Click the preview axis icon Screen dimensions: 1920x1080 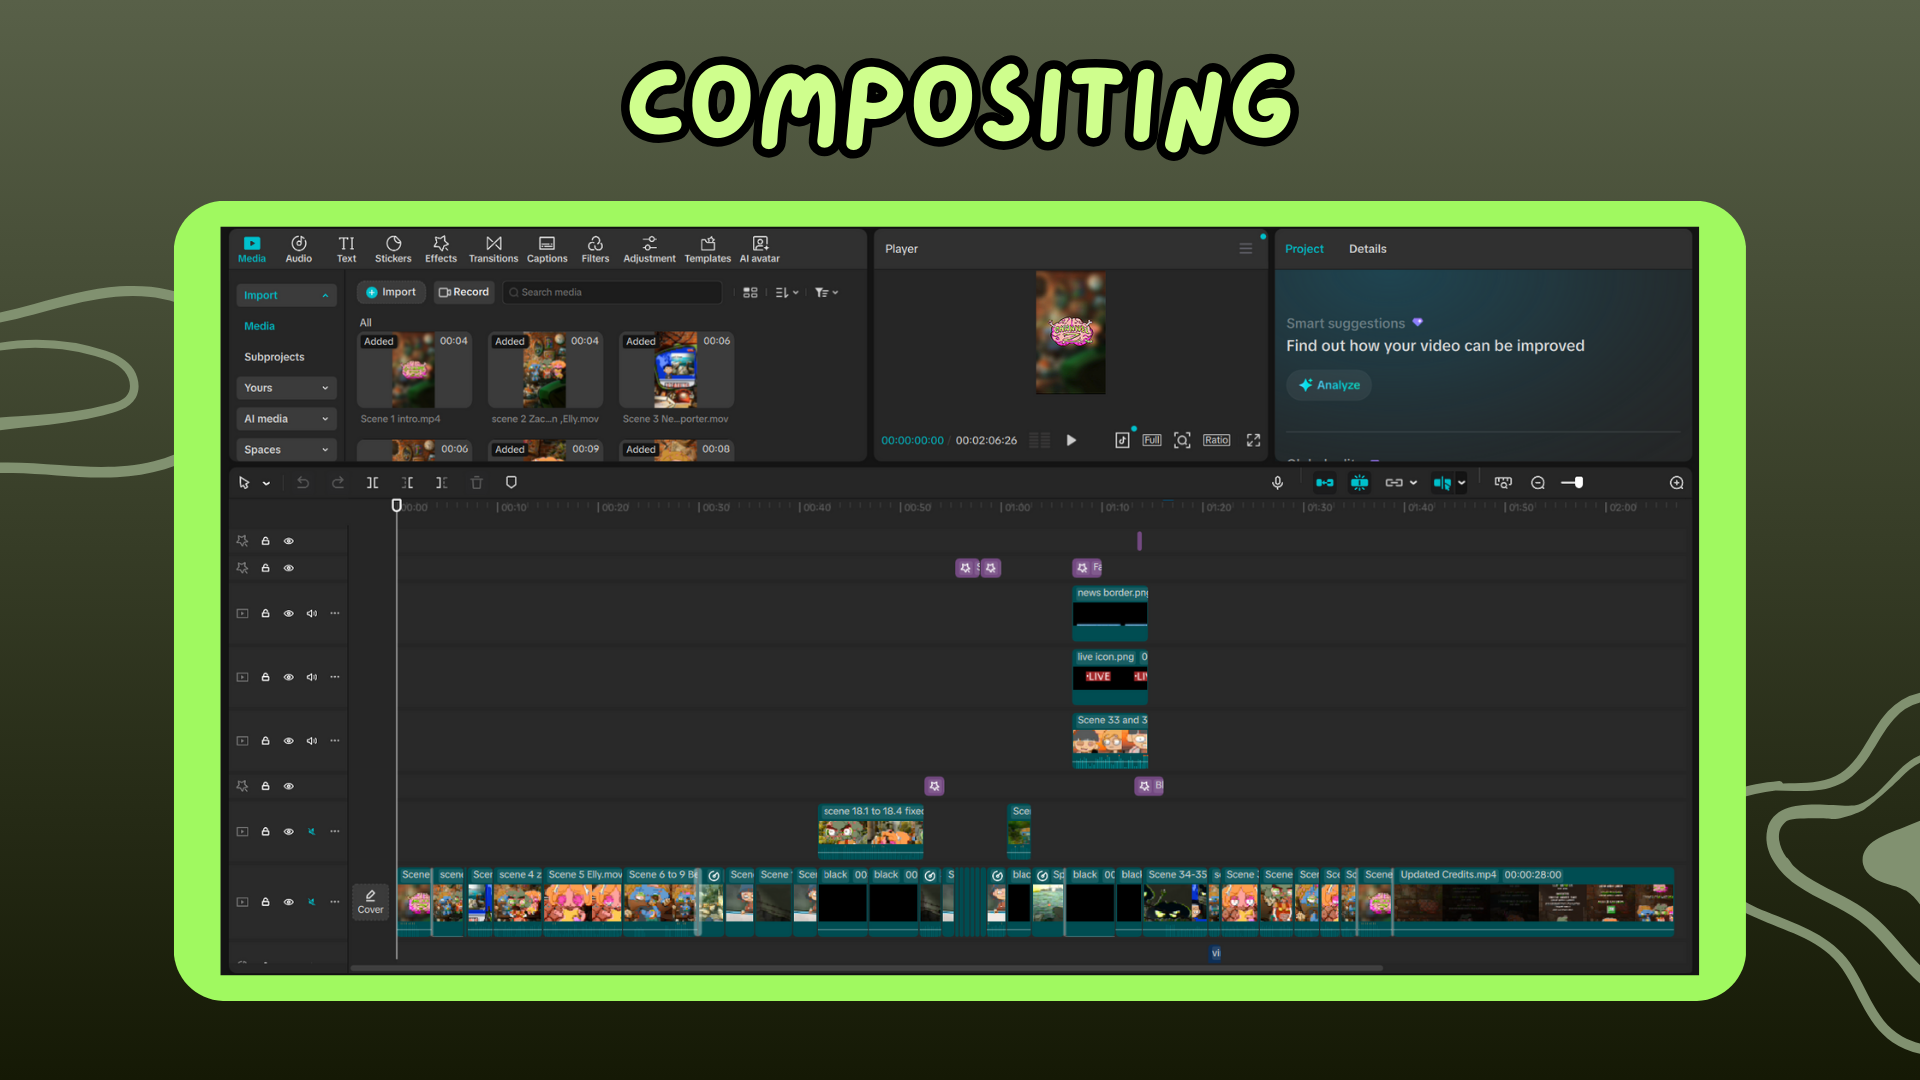pyautogui.click(x=1442, y=483)
